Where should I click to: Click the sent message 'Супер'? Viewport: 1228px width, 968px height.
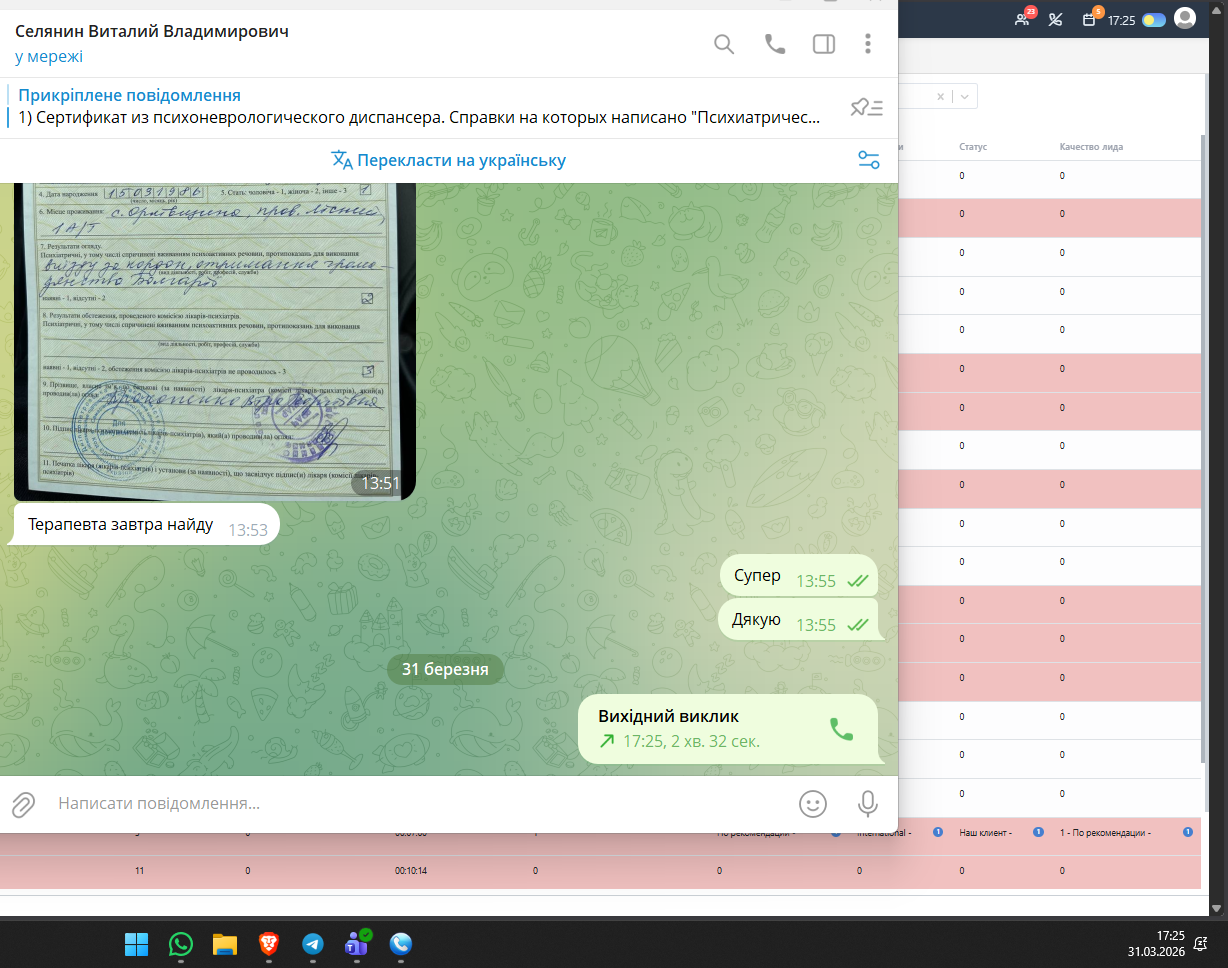click(x=800, y=577)
